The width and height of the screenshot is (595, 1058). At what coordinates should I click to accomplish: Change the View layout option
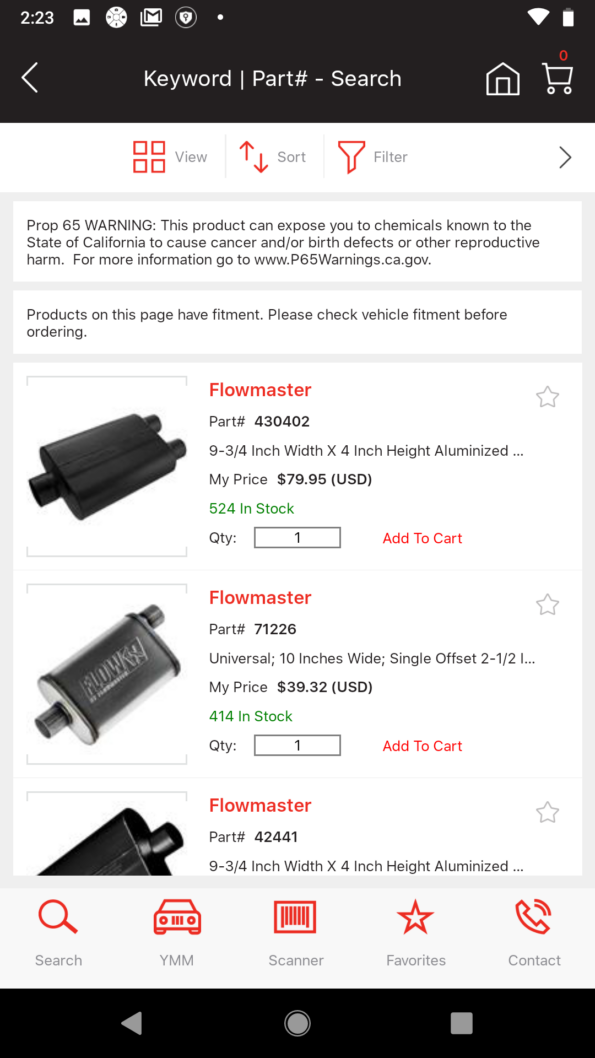(x=170, y=157)
